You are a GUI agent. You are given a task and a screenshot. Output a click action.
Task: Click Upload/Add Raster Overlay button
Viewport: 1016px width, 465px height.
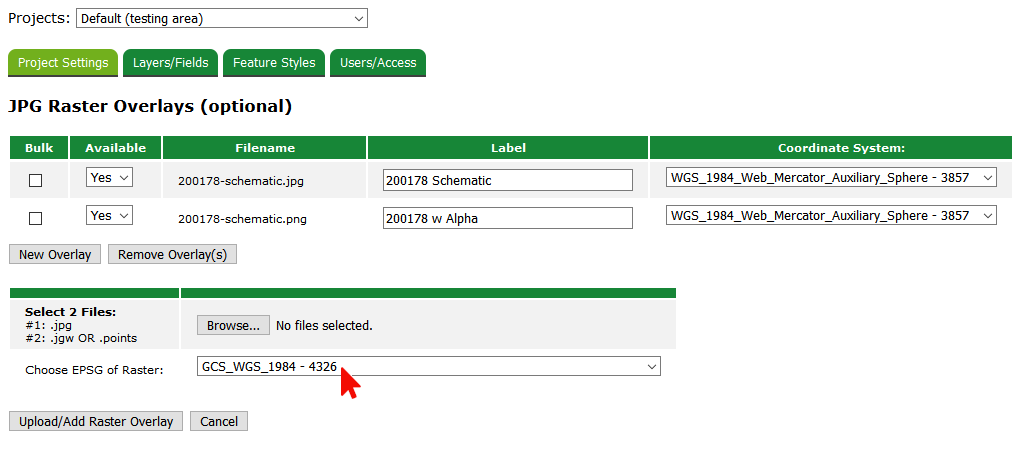pyautogui.click(x=96, y=421)
